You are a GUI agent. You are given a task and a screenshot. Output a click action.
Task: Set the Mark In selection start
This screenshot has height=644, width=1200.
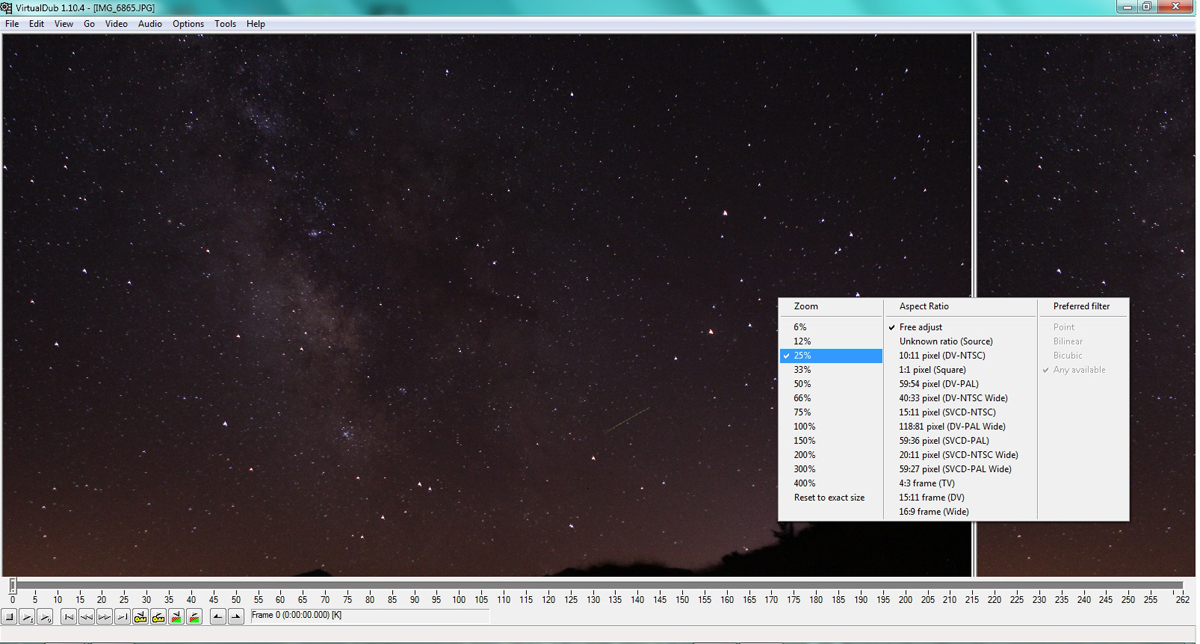pyautogui.click(x=217, y=617)
